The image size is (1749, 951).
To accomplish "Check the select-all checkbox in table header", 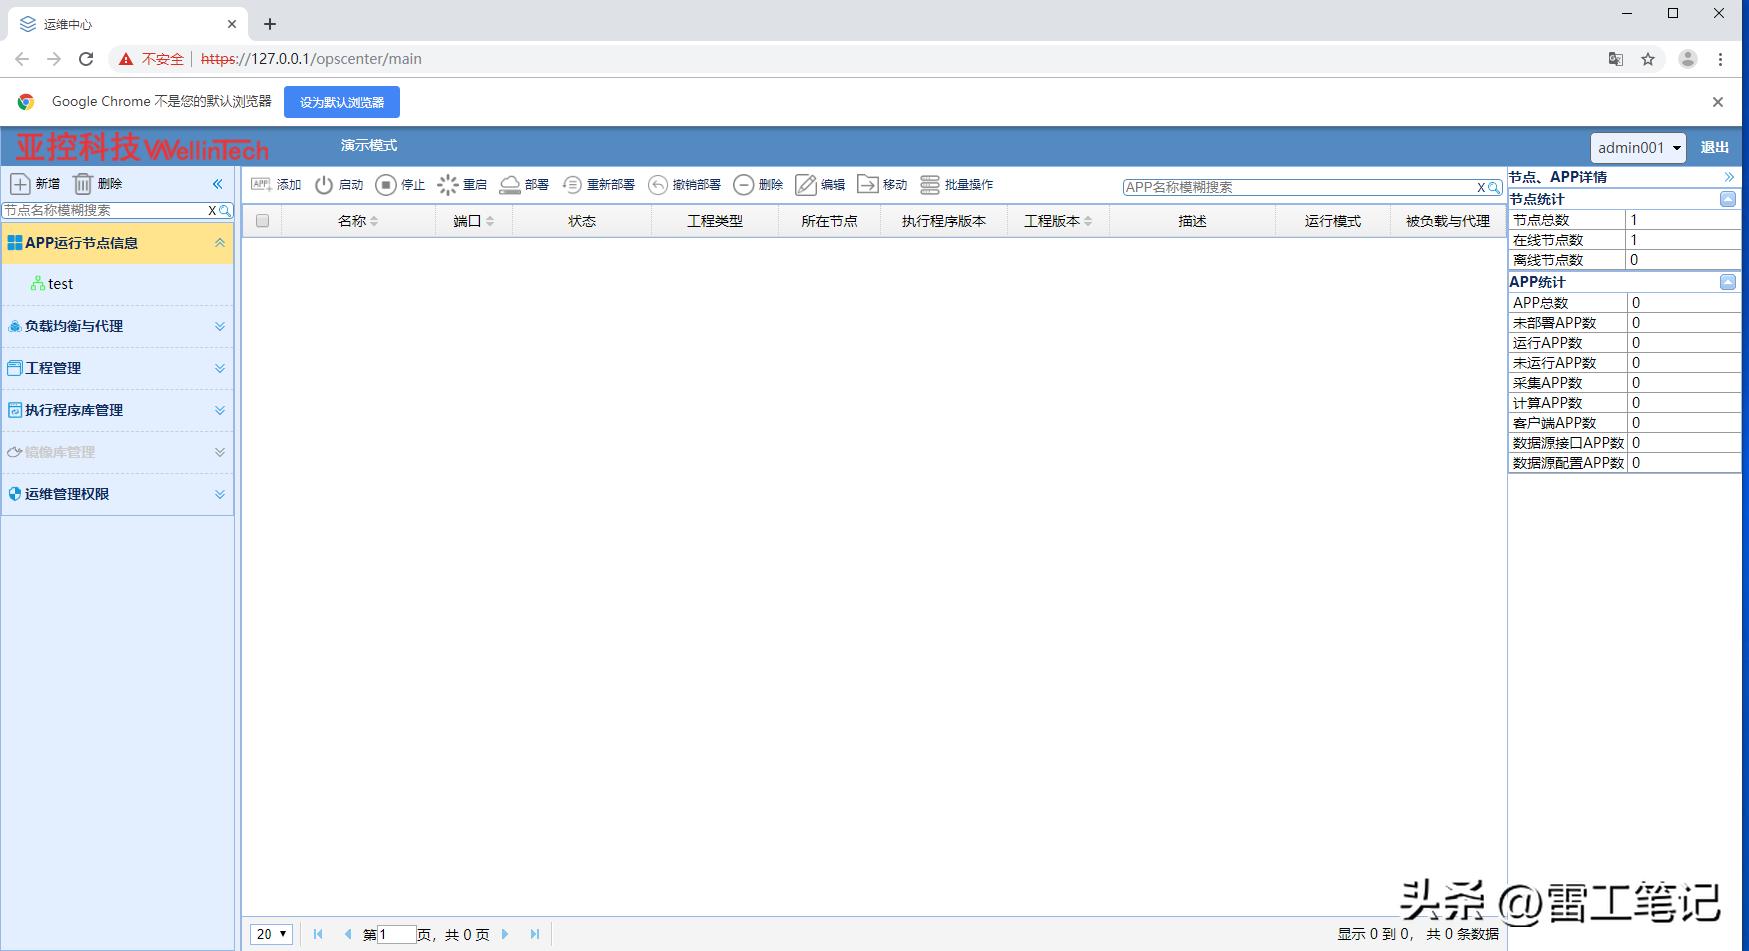I will tap(262, 220).
